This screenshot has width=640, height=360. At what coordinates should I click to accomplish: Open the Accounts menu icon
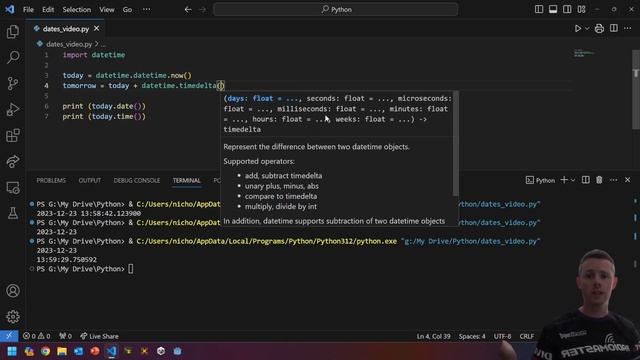pos(13,291)
